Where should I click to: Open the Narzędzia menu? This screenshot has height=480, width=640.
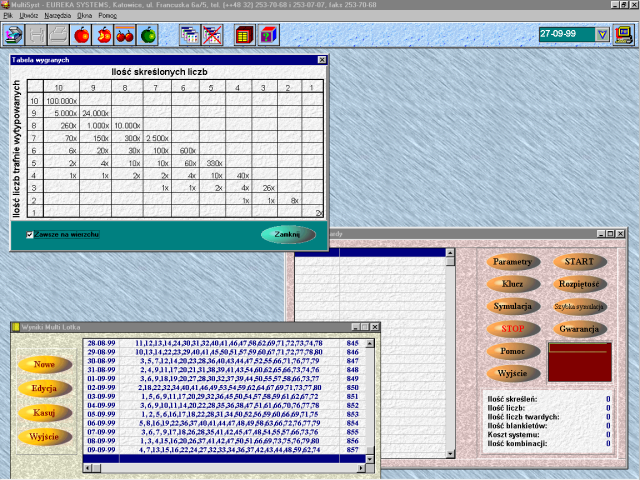pos(56,16)
